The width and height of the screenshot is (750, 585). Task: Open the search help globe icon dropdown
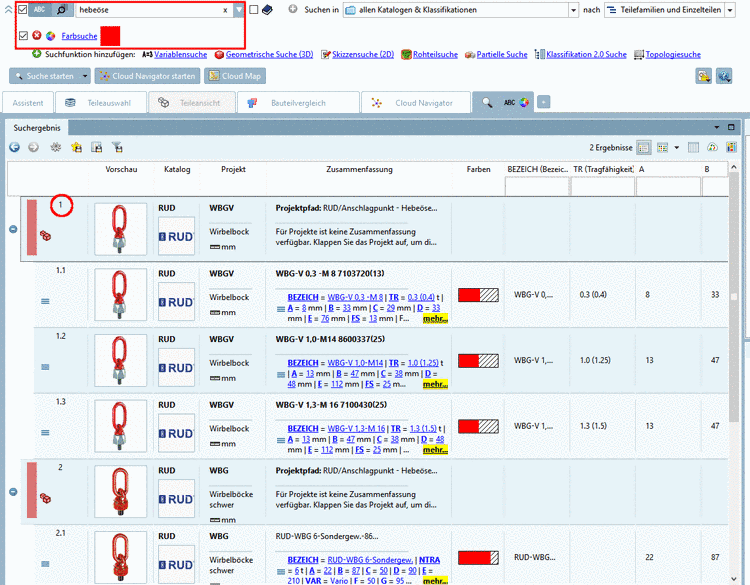click(724, 76)
